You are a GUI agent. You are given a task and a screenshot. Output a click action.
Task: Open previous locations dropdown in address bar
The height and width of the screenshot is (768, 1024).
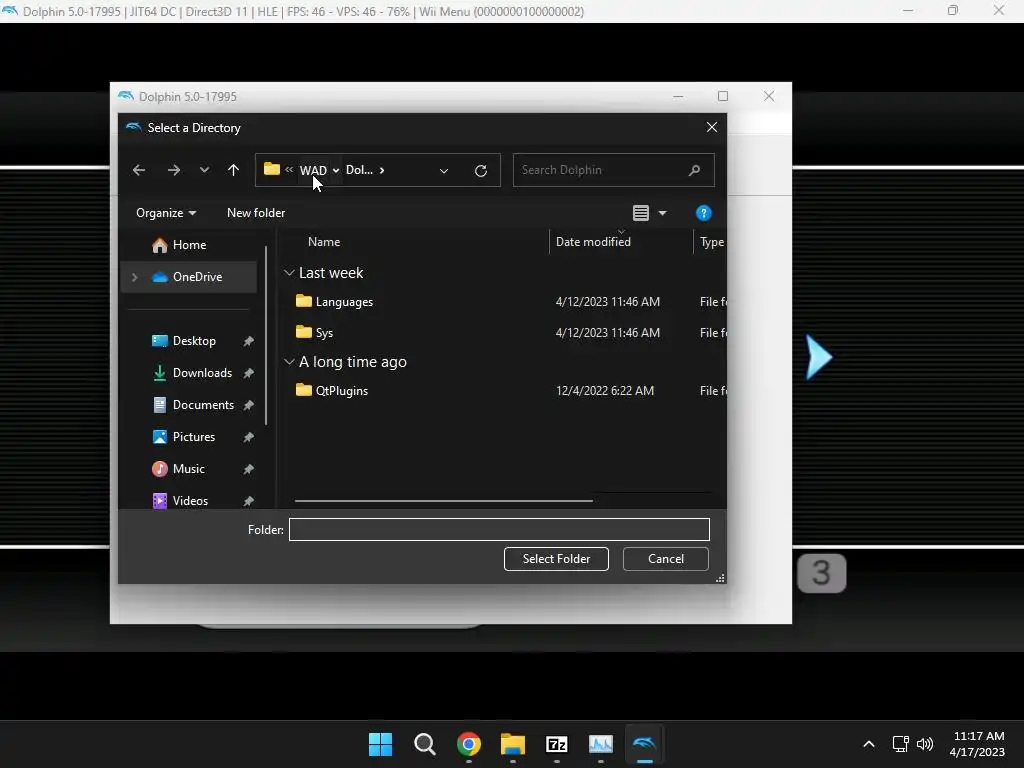pyautogui.click(x=443, y=170)
